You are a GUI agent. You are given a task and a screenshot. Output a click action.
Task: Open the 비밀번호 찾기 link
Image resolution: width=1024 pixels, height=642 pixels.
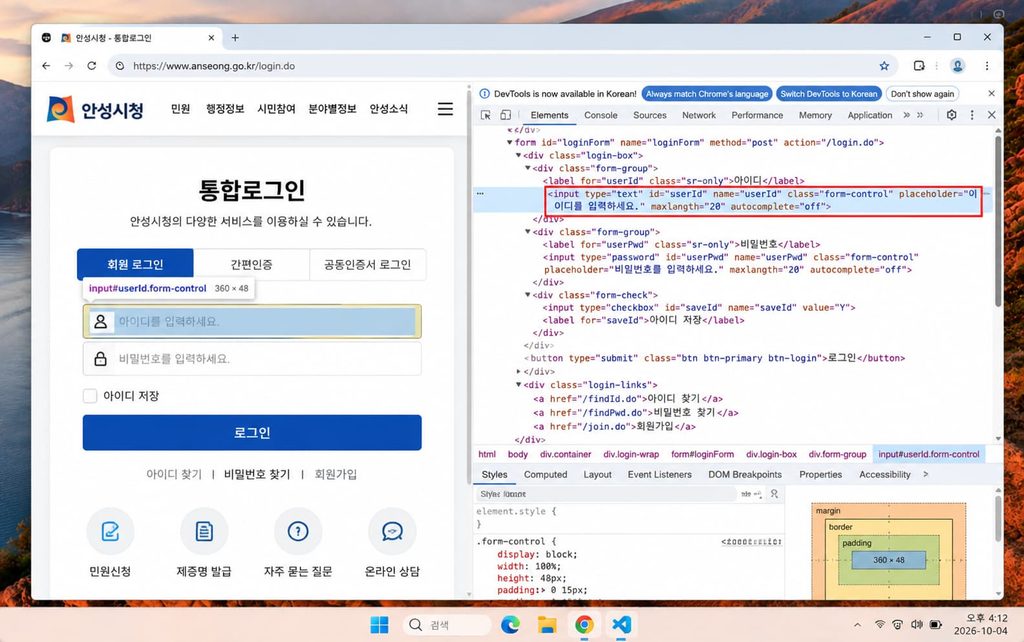tap(257, 474)
